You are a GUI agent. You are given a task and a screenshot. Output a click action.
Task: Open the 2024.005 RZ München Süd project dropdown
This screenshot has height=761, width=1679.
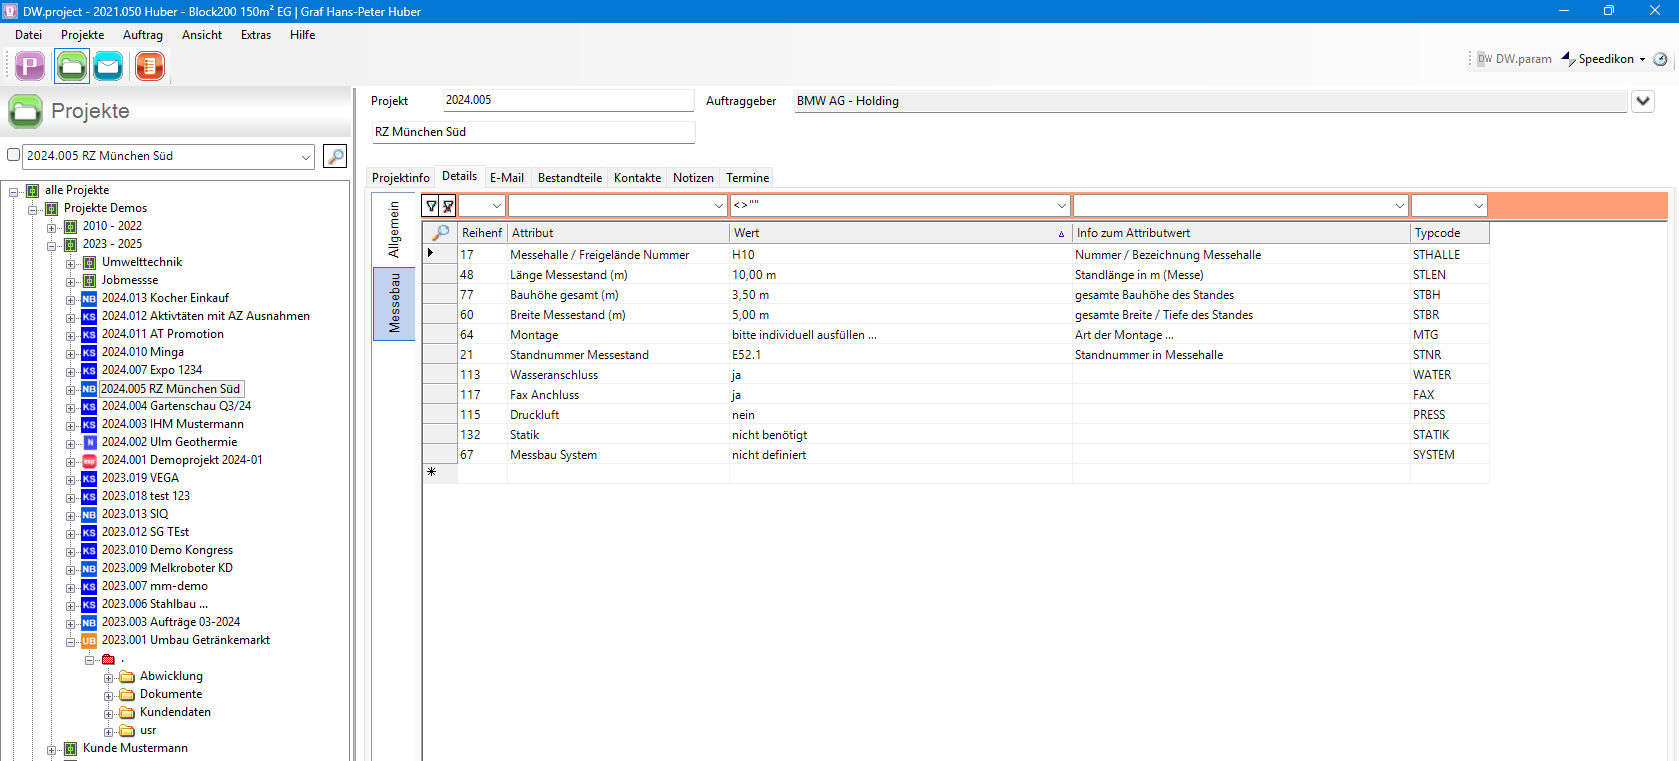click(306, 157)
